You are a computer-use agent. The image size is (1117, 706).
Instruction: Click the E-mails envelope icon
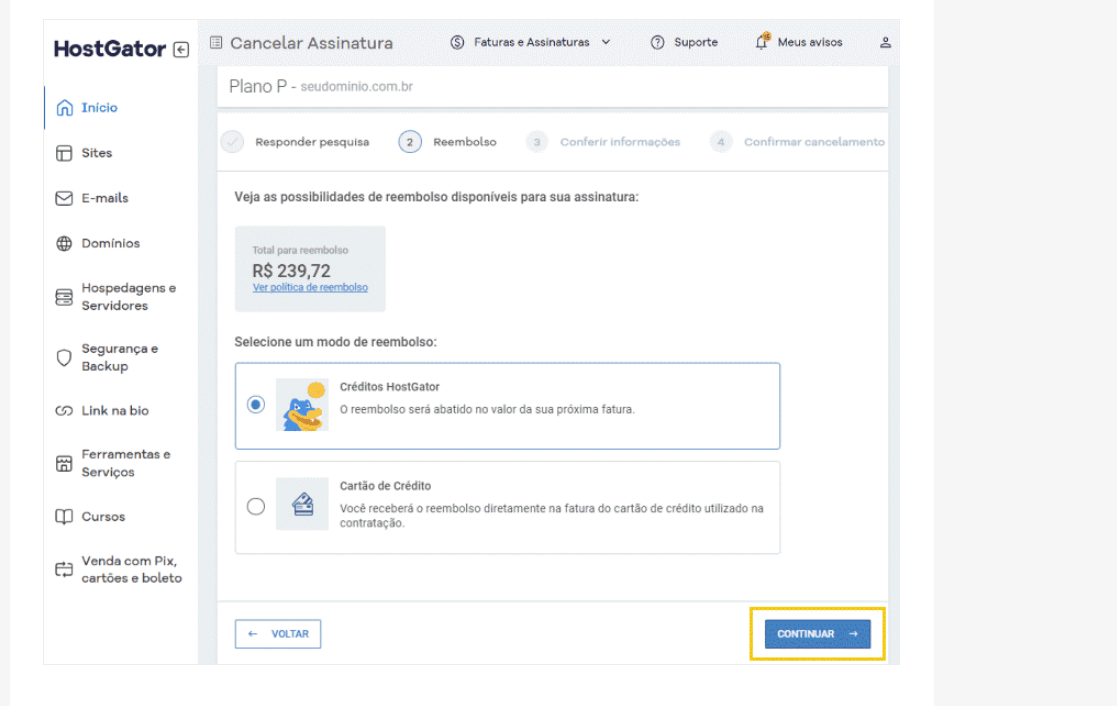[64, 198]
